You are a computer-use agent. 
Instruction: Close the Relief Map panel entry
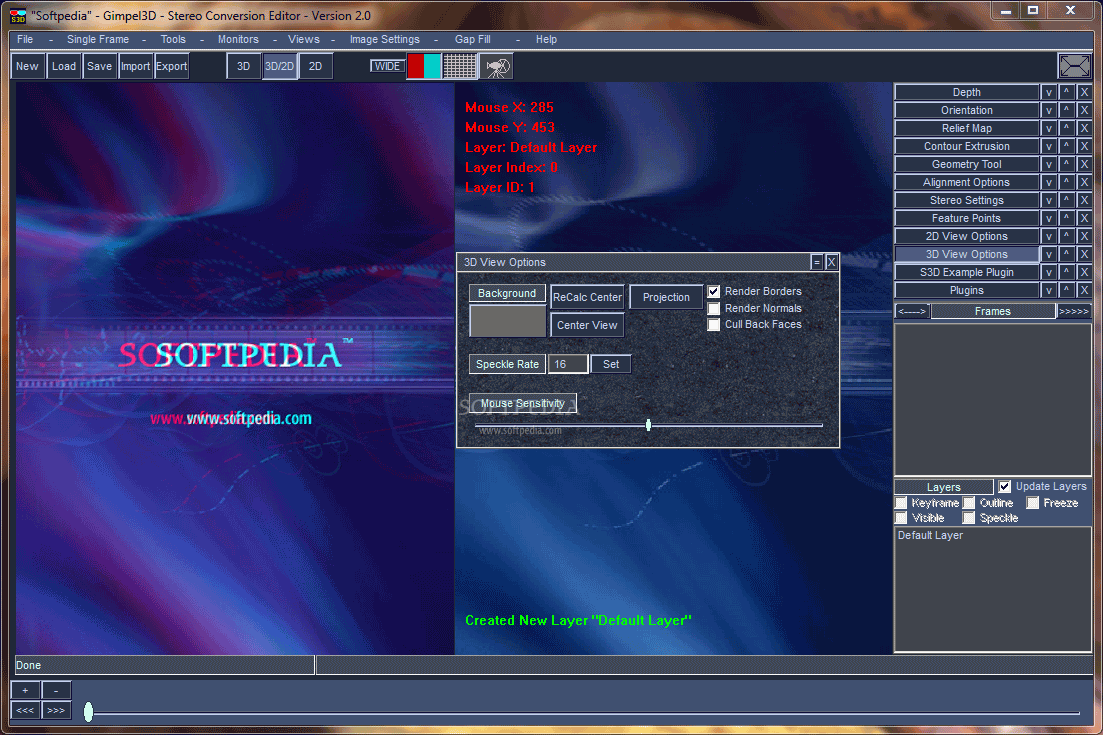1084,128
